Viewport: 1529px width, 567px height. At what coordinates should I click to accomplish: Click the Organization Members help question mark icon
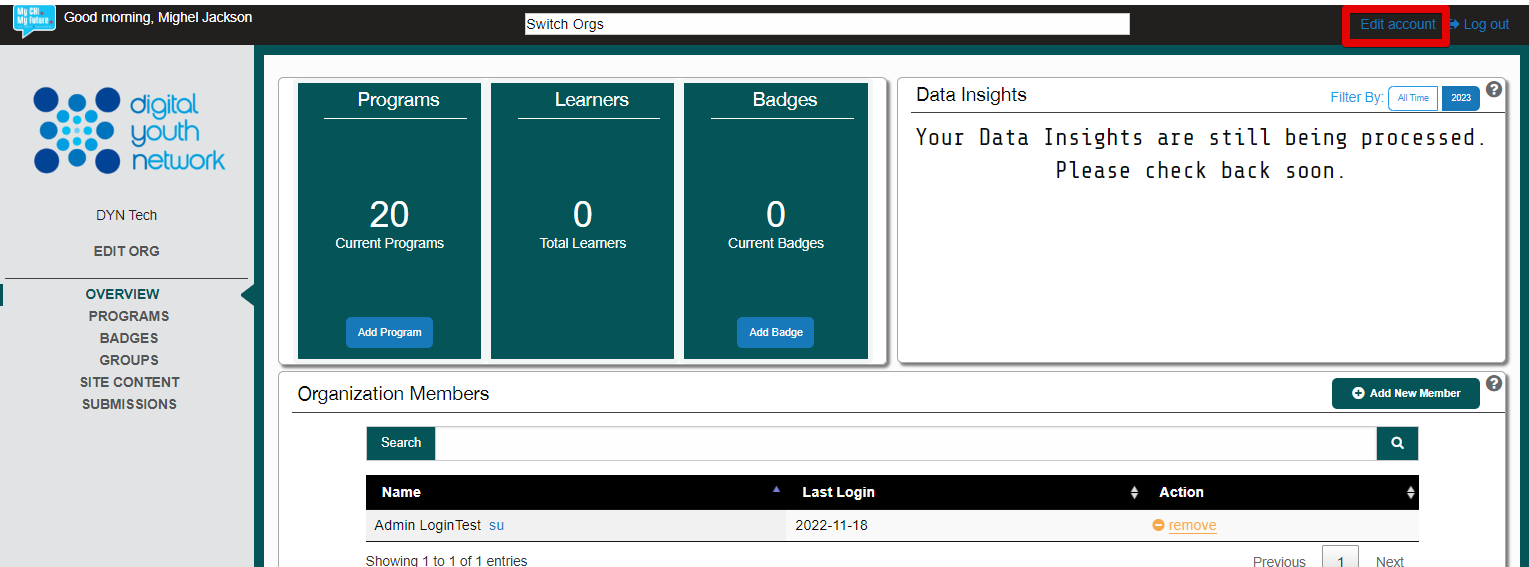1494,383
